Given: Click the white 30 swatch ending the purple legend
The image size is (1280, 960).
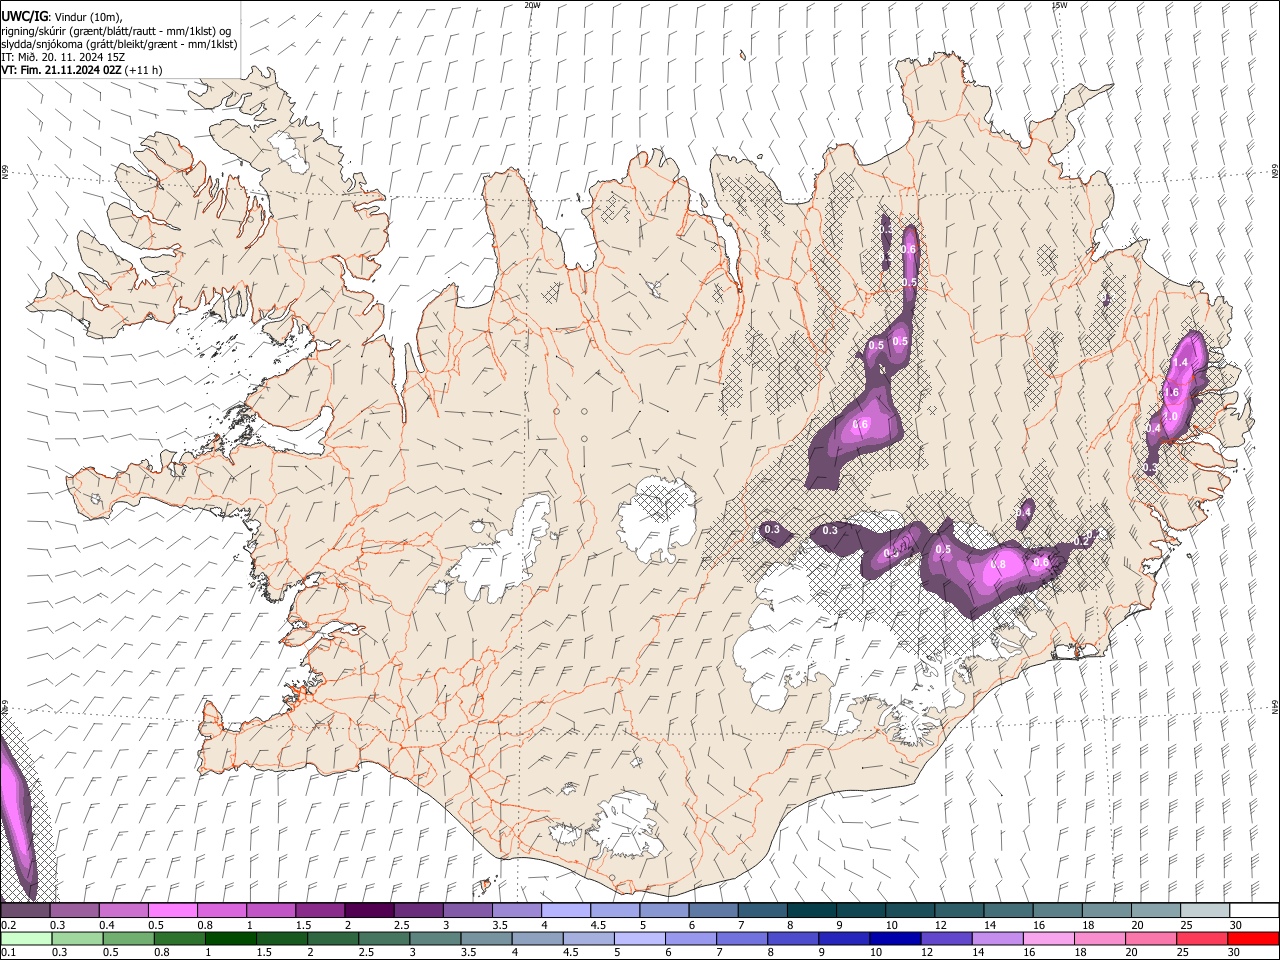Looking at the screenshot, I should point(1253,911).
